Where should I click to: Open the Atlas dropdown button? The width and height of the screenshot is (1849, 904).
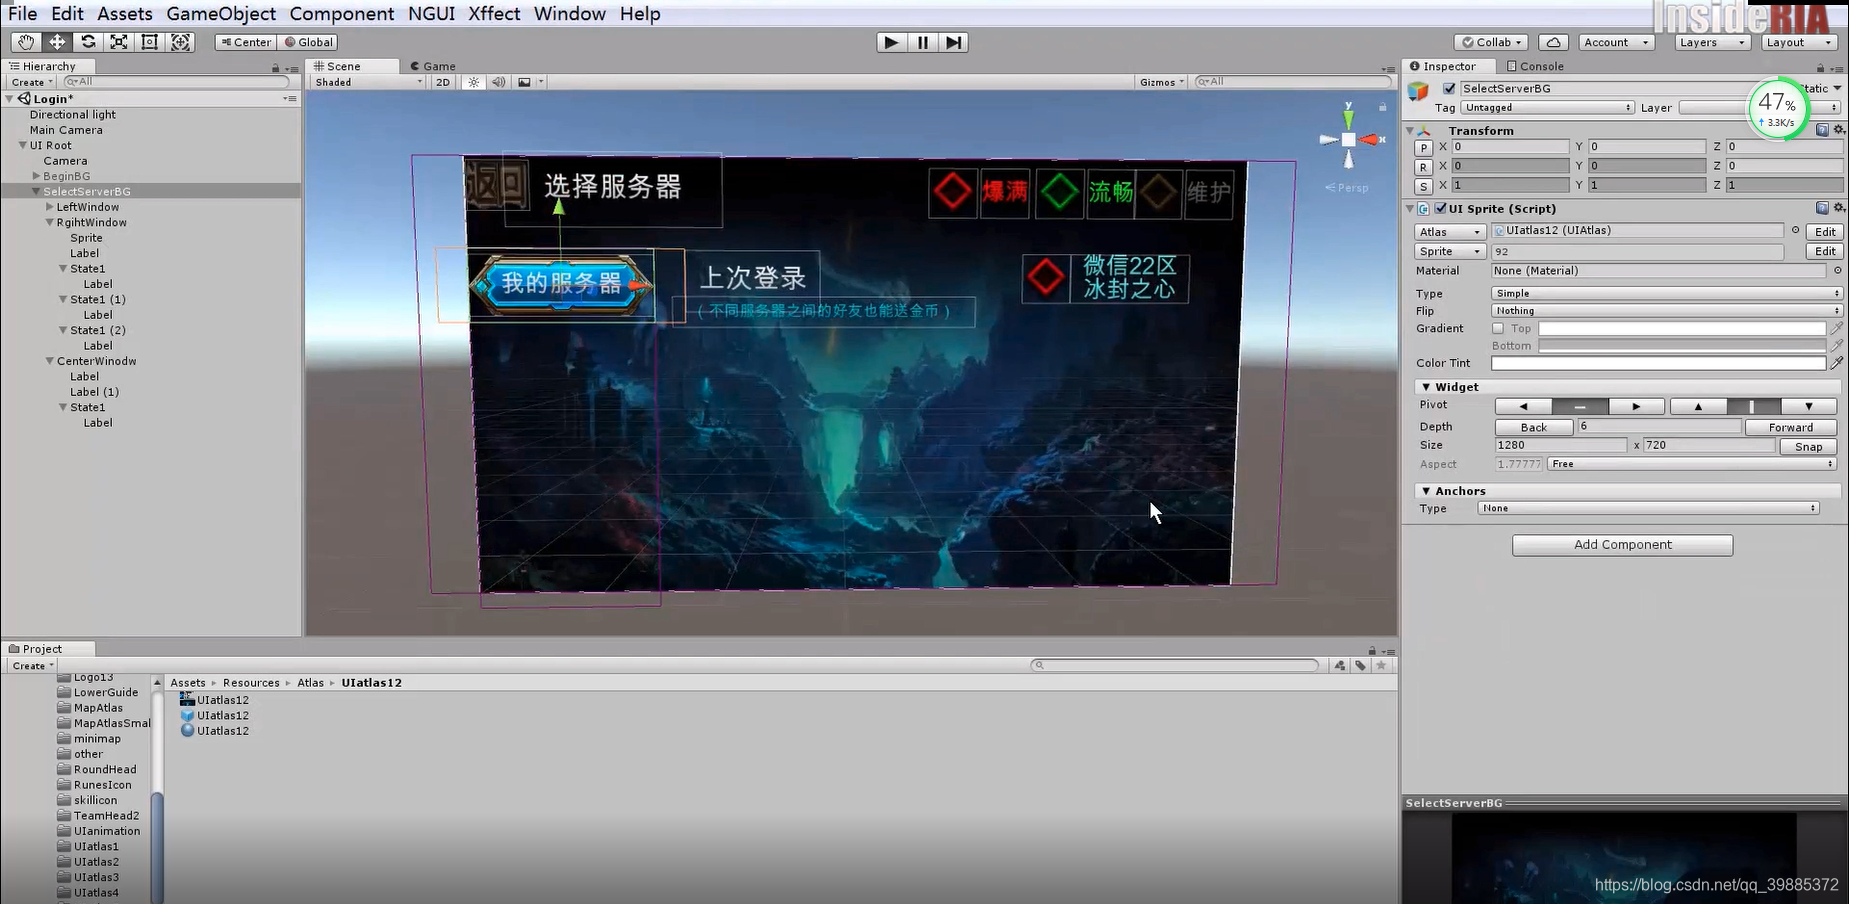(1450, 231)
